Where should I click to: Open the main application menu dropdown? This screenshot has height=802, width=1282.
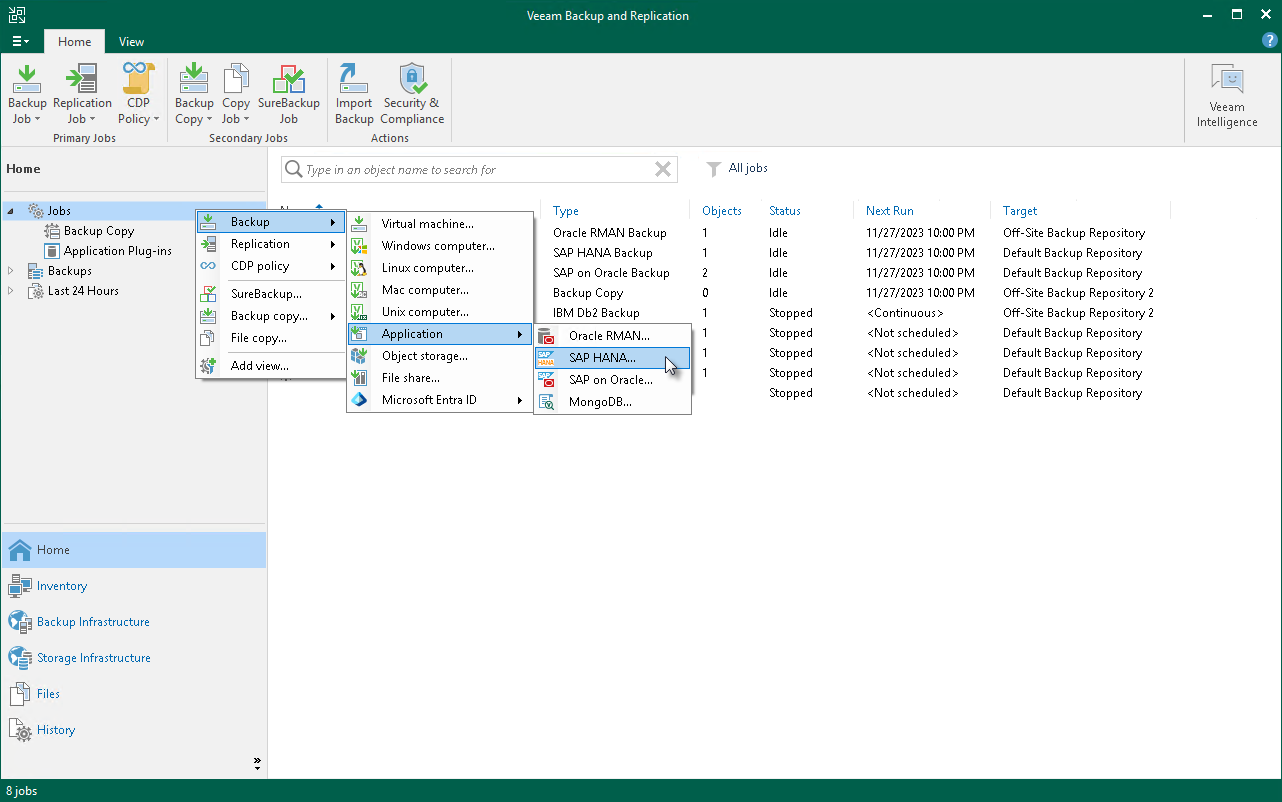click(x=20, y=42)
